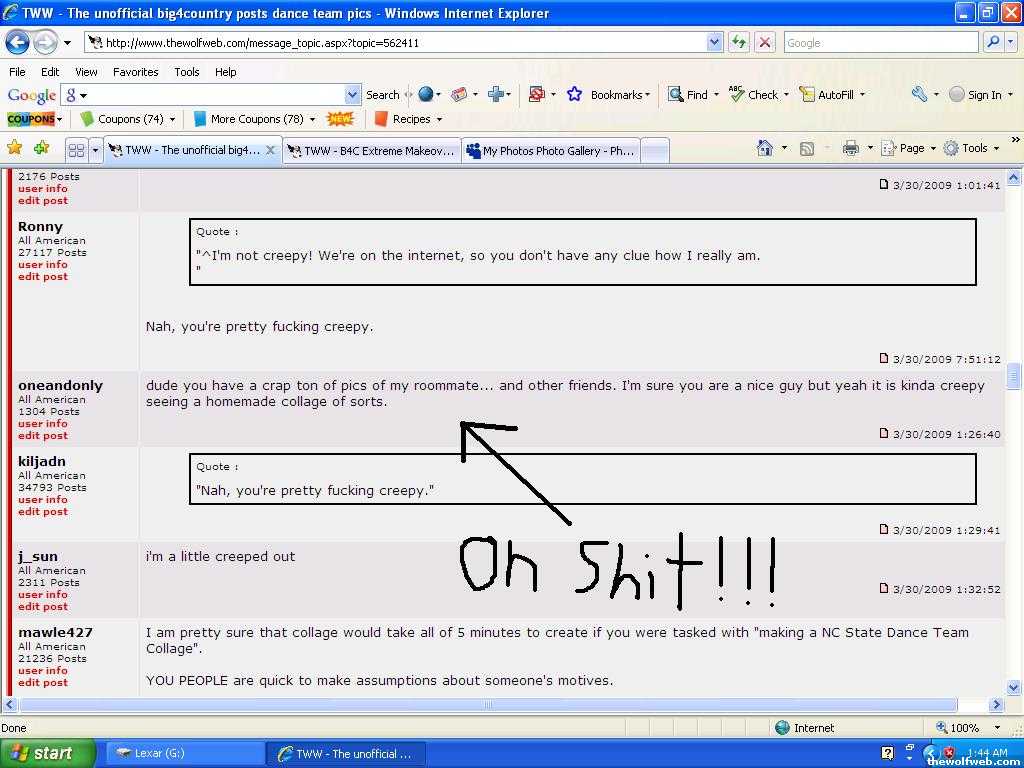The width and height of the screenshot is (1024, 768).
Task: Click the Add to Favorites icon
Action: [41, 148]
